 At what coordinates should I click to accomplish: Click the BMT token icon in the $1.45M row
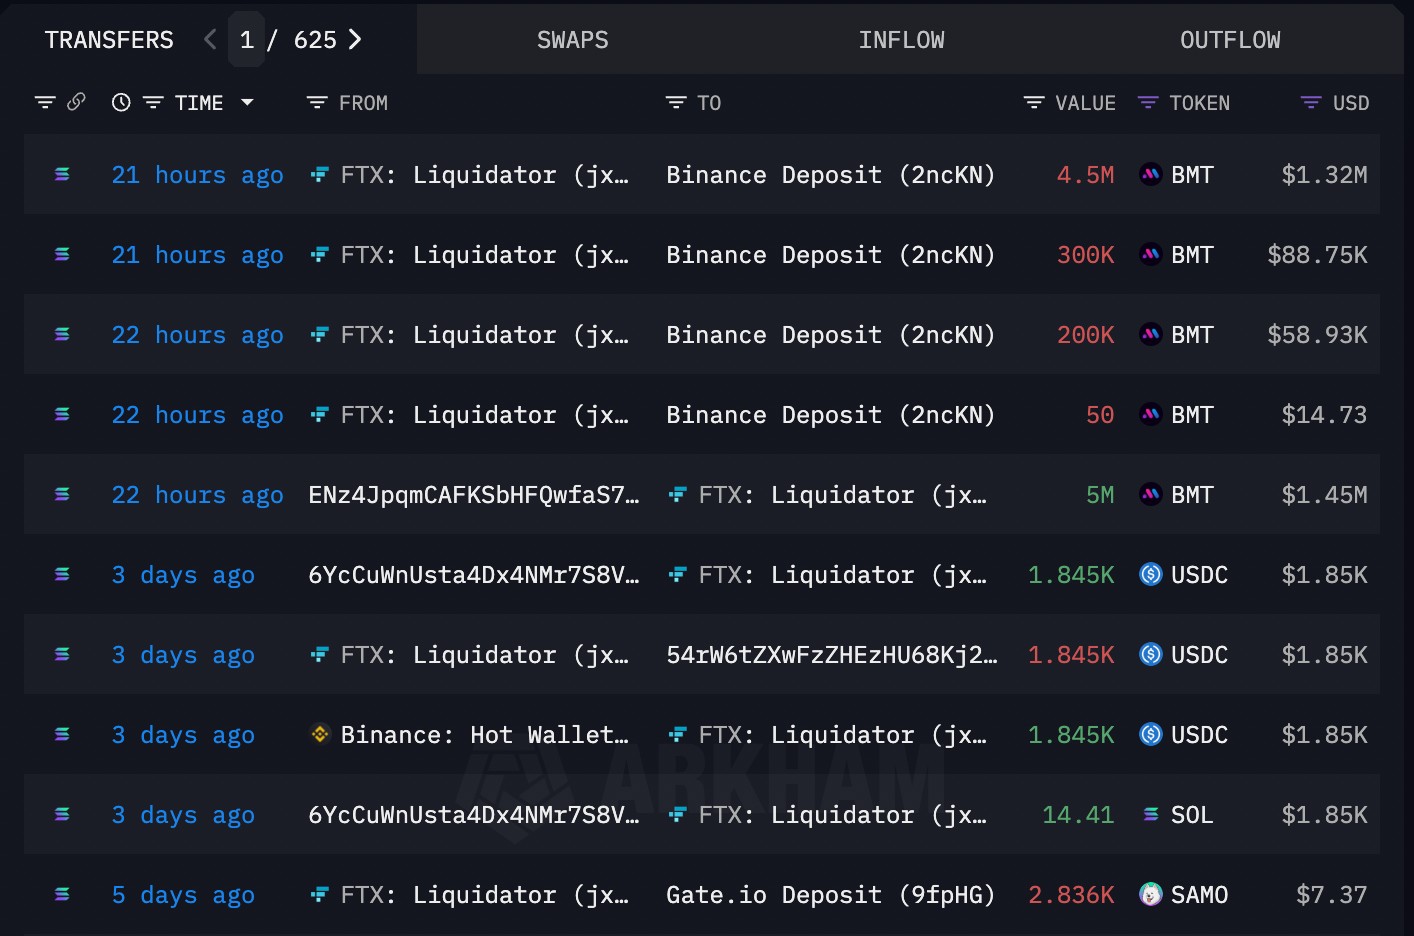(1151, 495)
